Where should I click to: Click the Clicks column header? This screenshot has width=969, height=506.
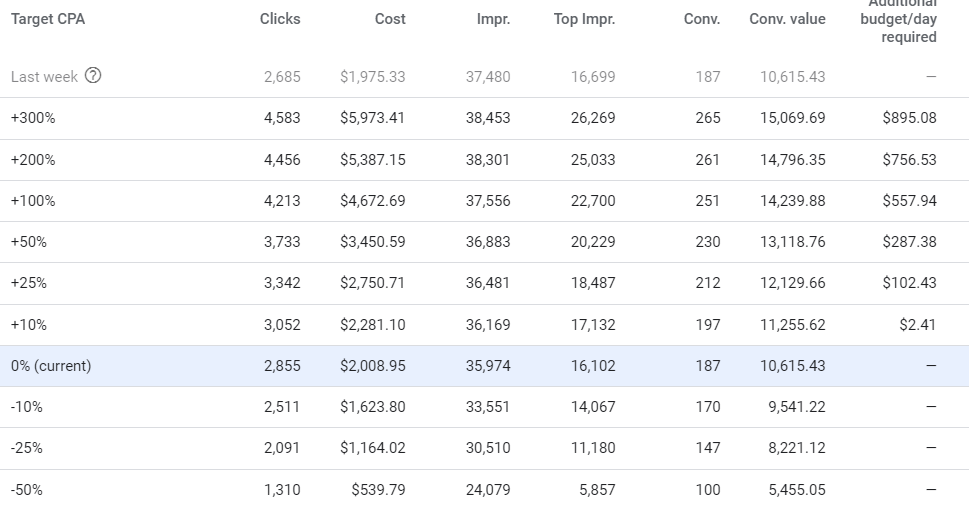[280, 19]
